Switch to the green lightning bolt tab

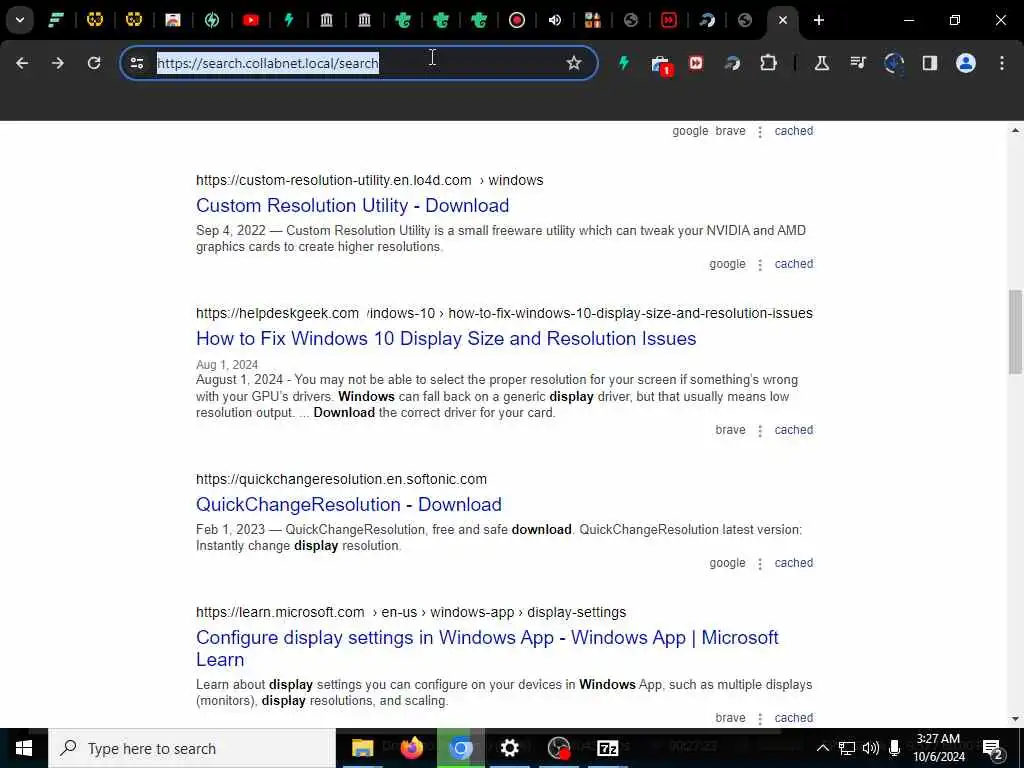point(288,20)
